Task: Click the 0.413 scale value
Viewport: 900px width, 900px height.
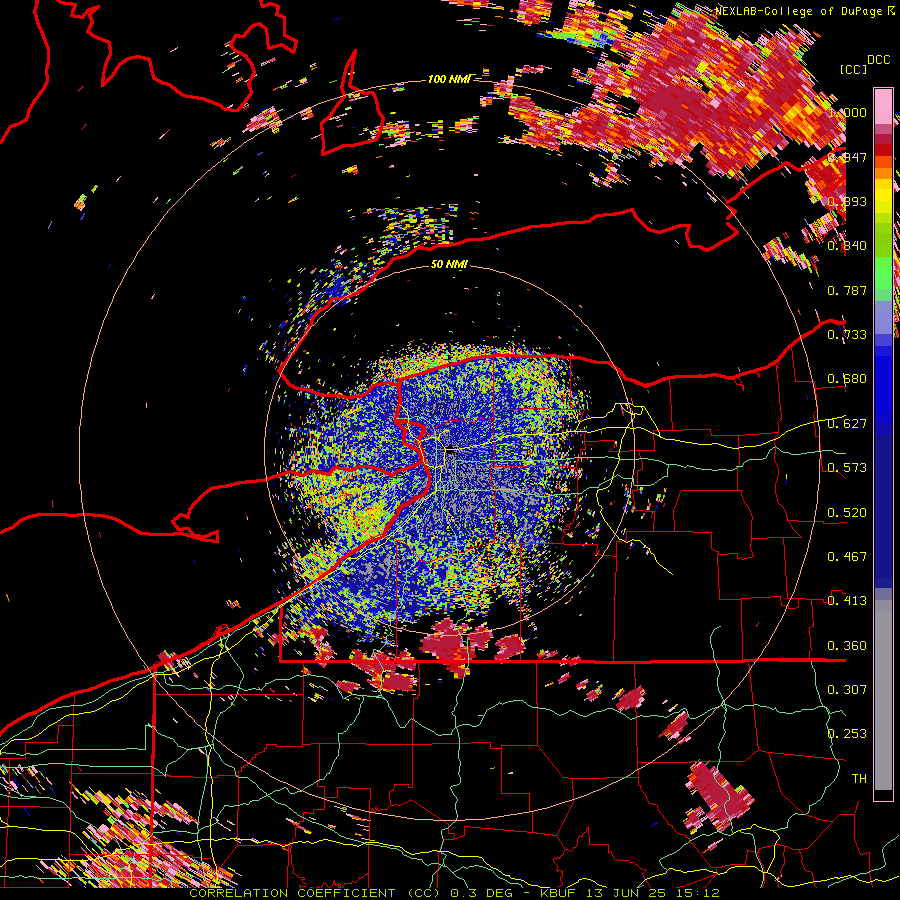Action: pos(847,601)
